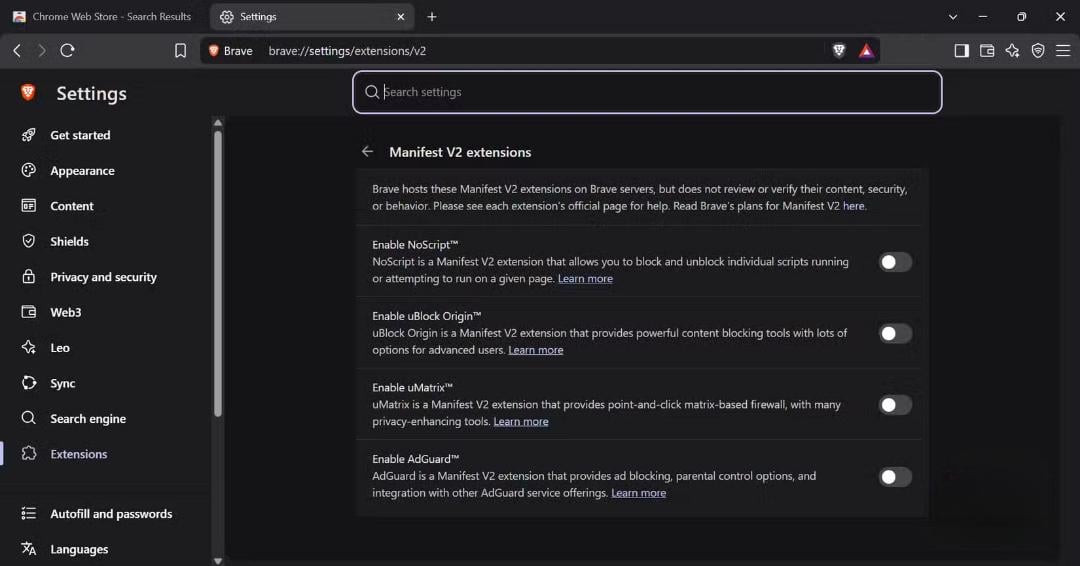Click the Languages translate icon
The image size is (1080, 566).
tap(28, 549)
